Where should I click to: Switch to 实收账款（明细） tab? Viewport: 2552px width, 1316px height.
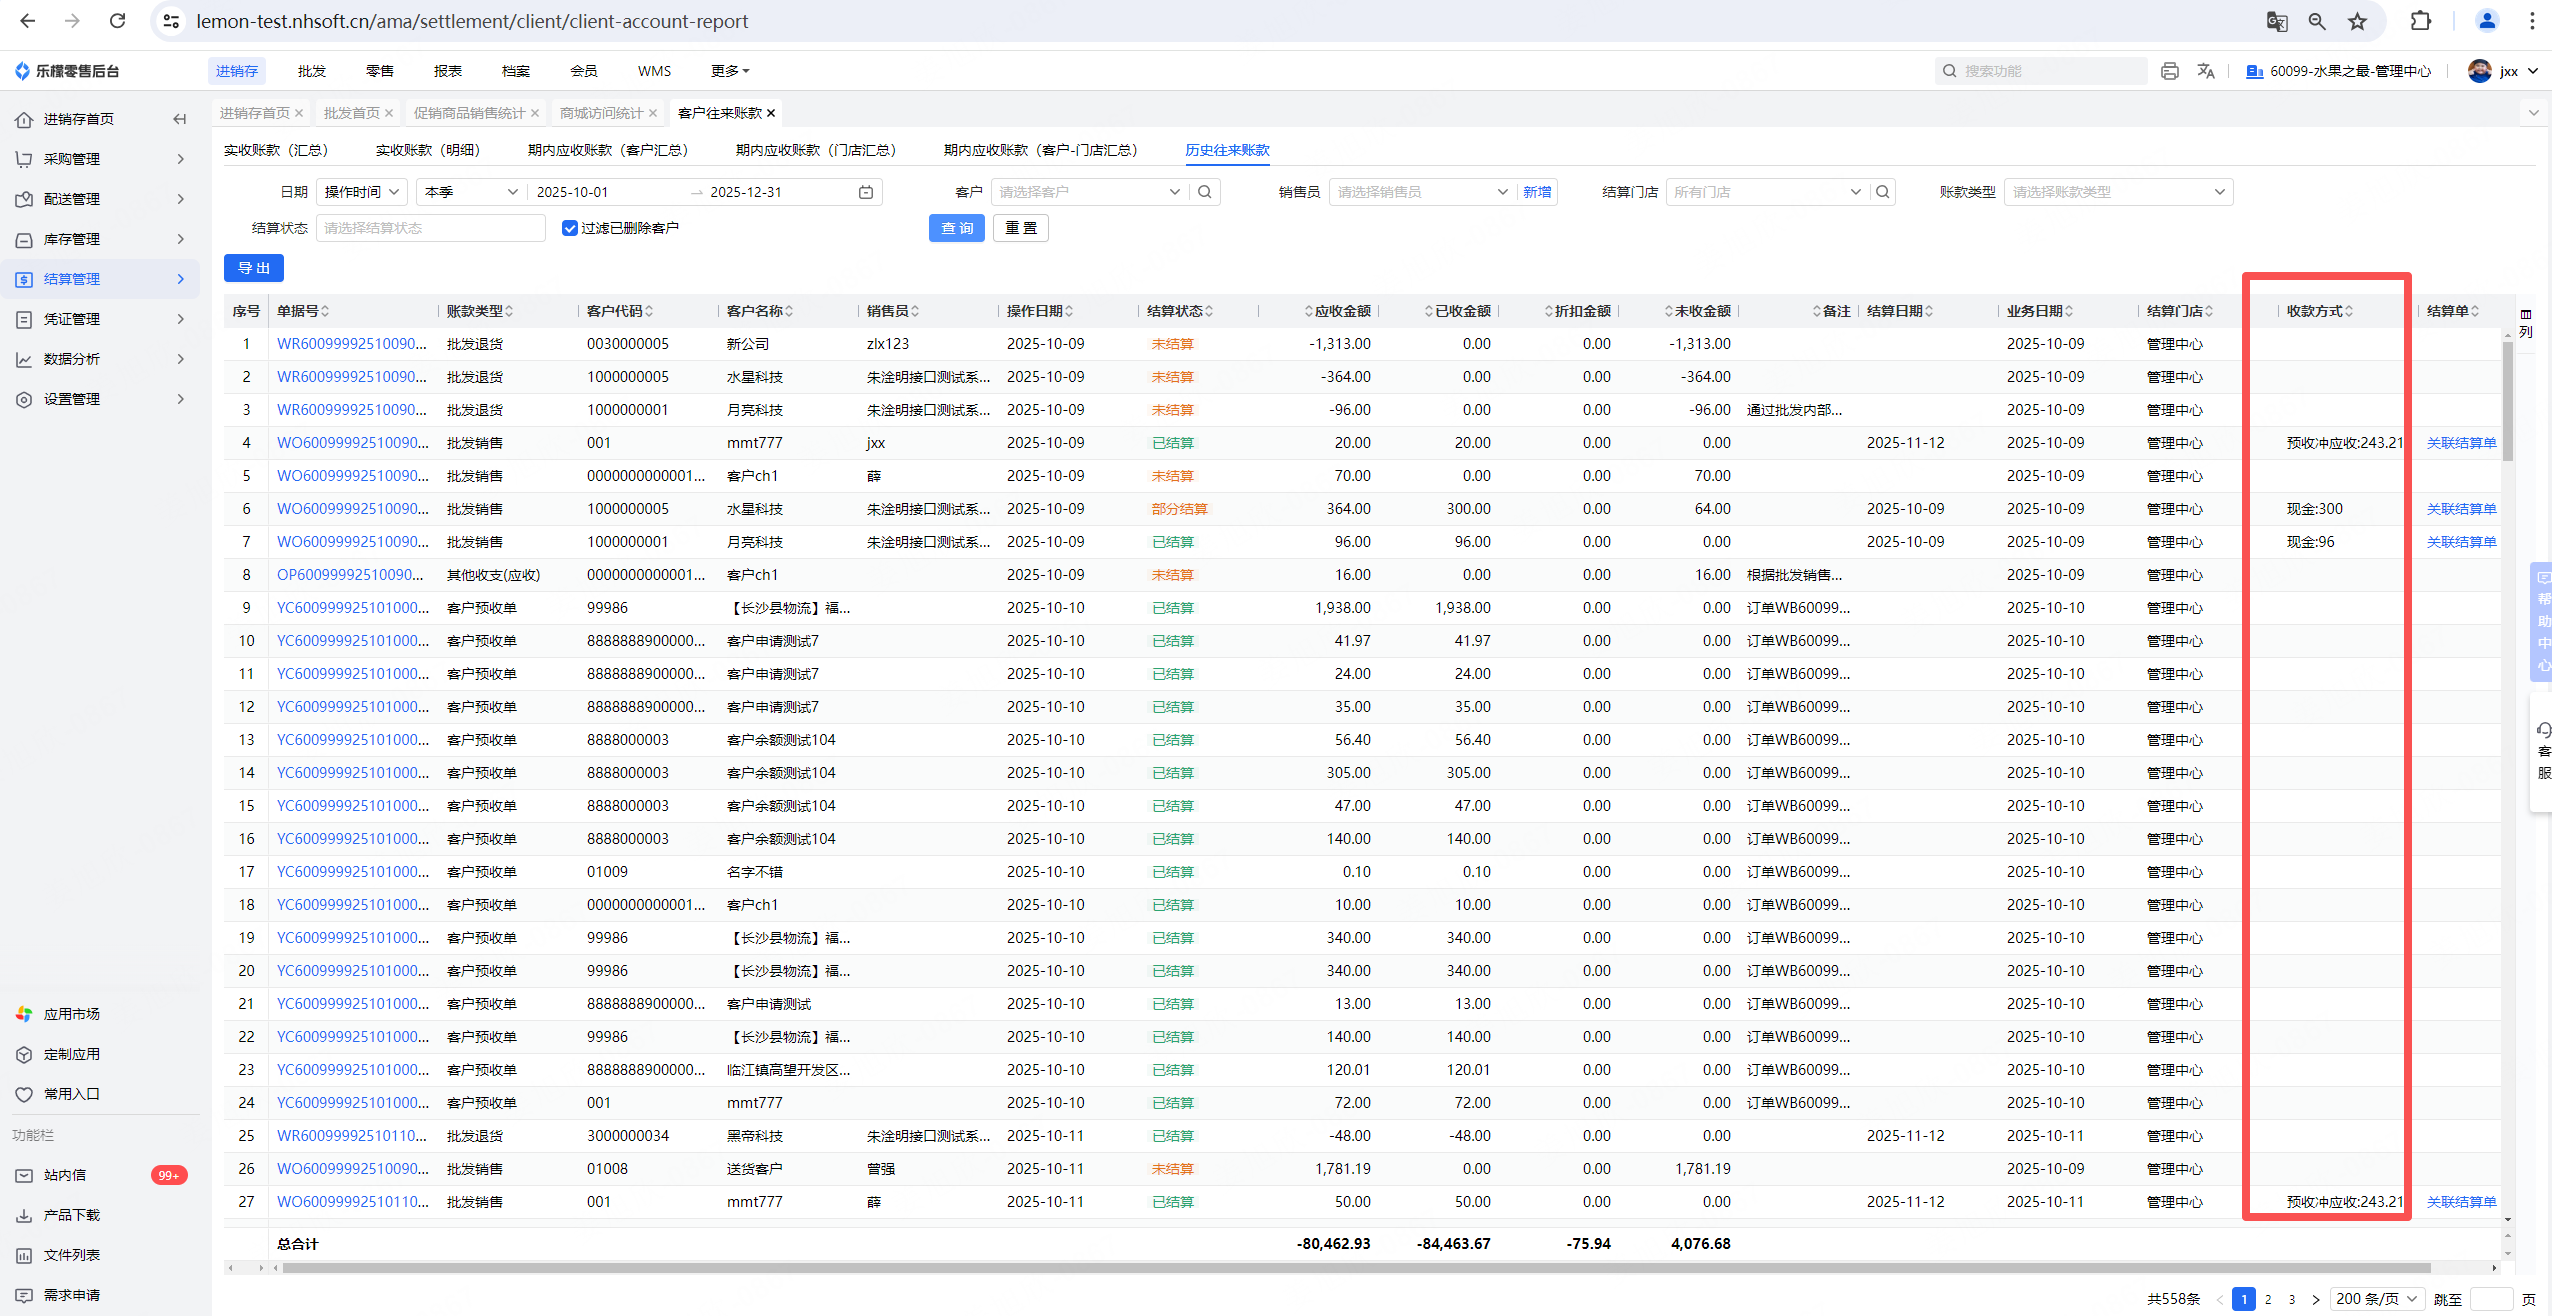click(x=428, y=150)
